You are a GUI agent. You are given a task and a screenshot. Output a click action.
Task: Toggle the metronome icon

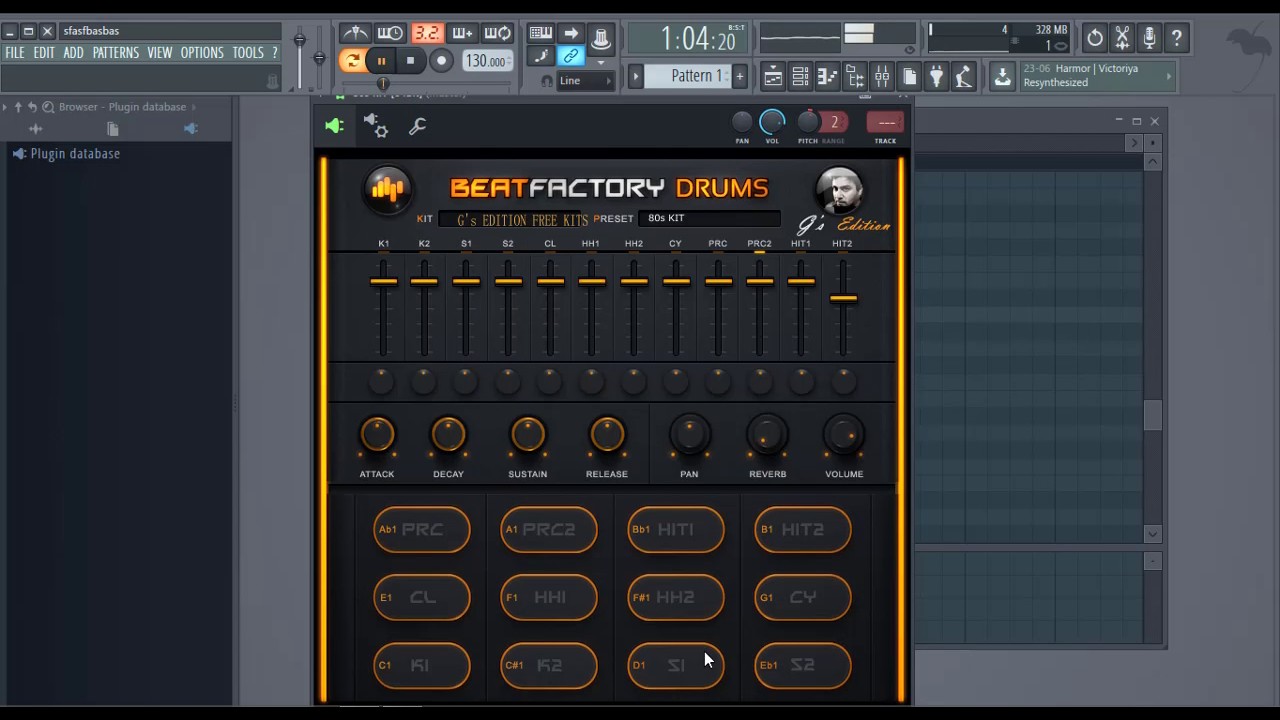pos(355,33)
